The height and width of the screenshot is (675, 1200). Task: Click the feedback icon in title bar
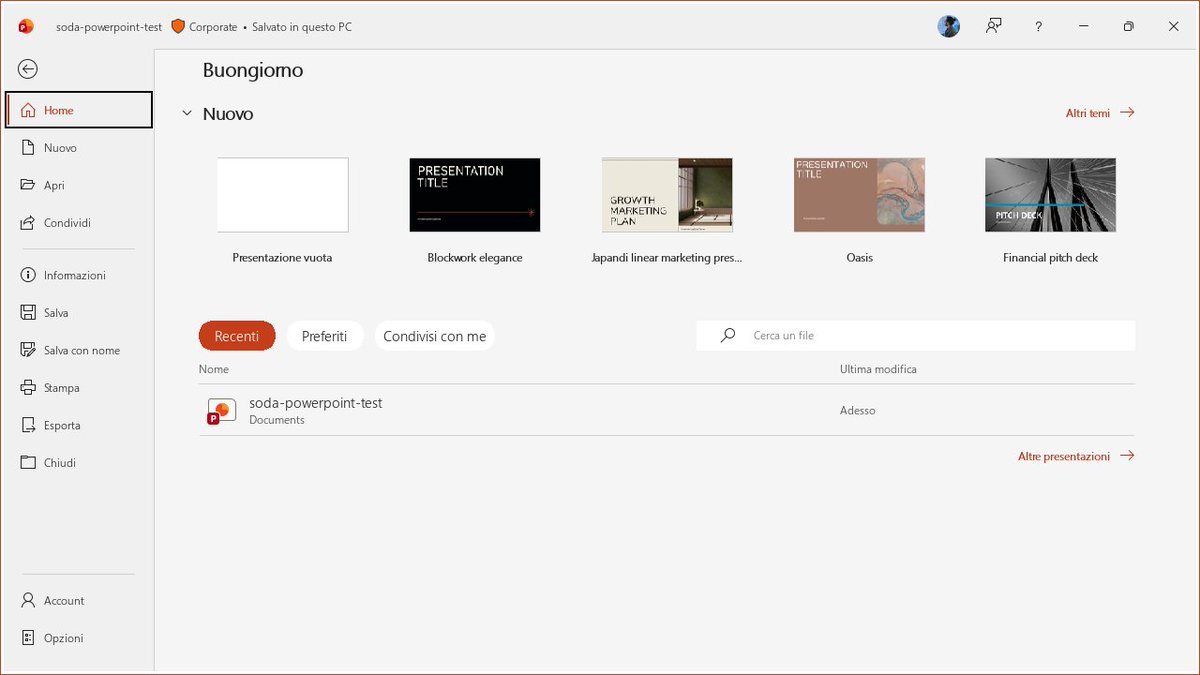(993, 27)
